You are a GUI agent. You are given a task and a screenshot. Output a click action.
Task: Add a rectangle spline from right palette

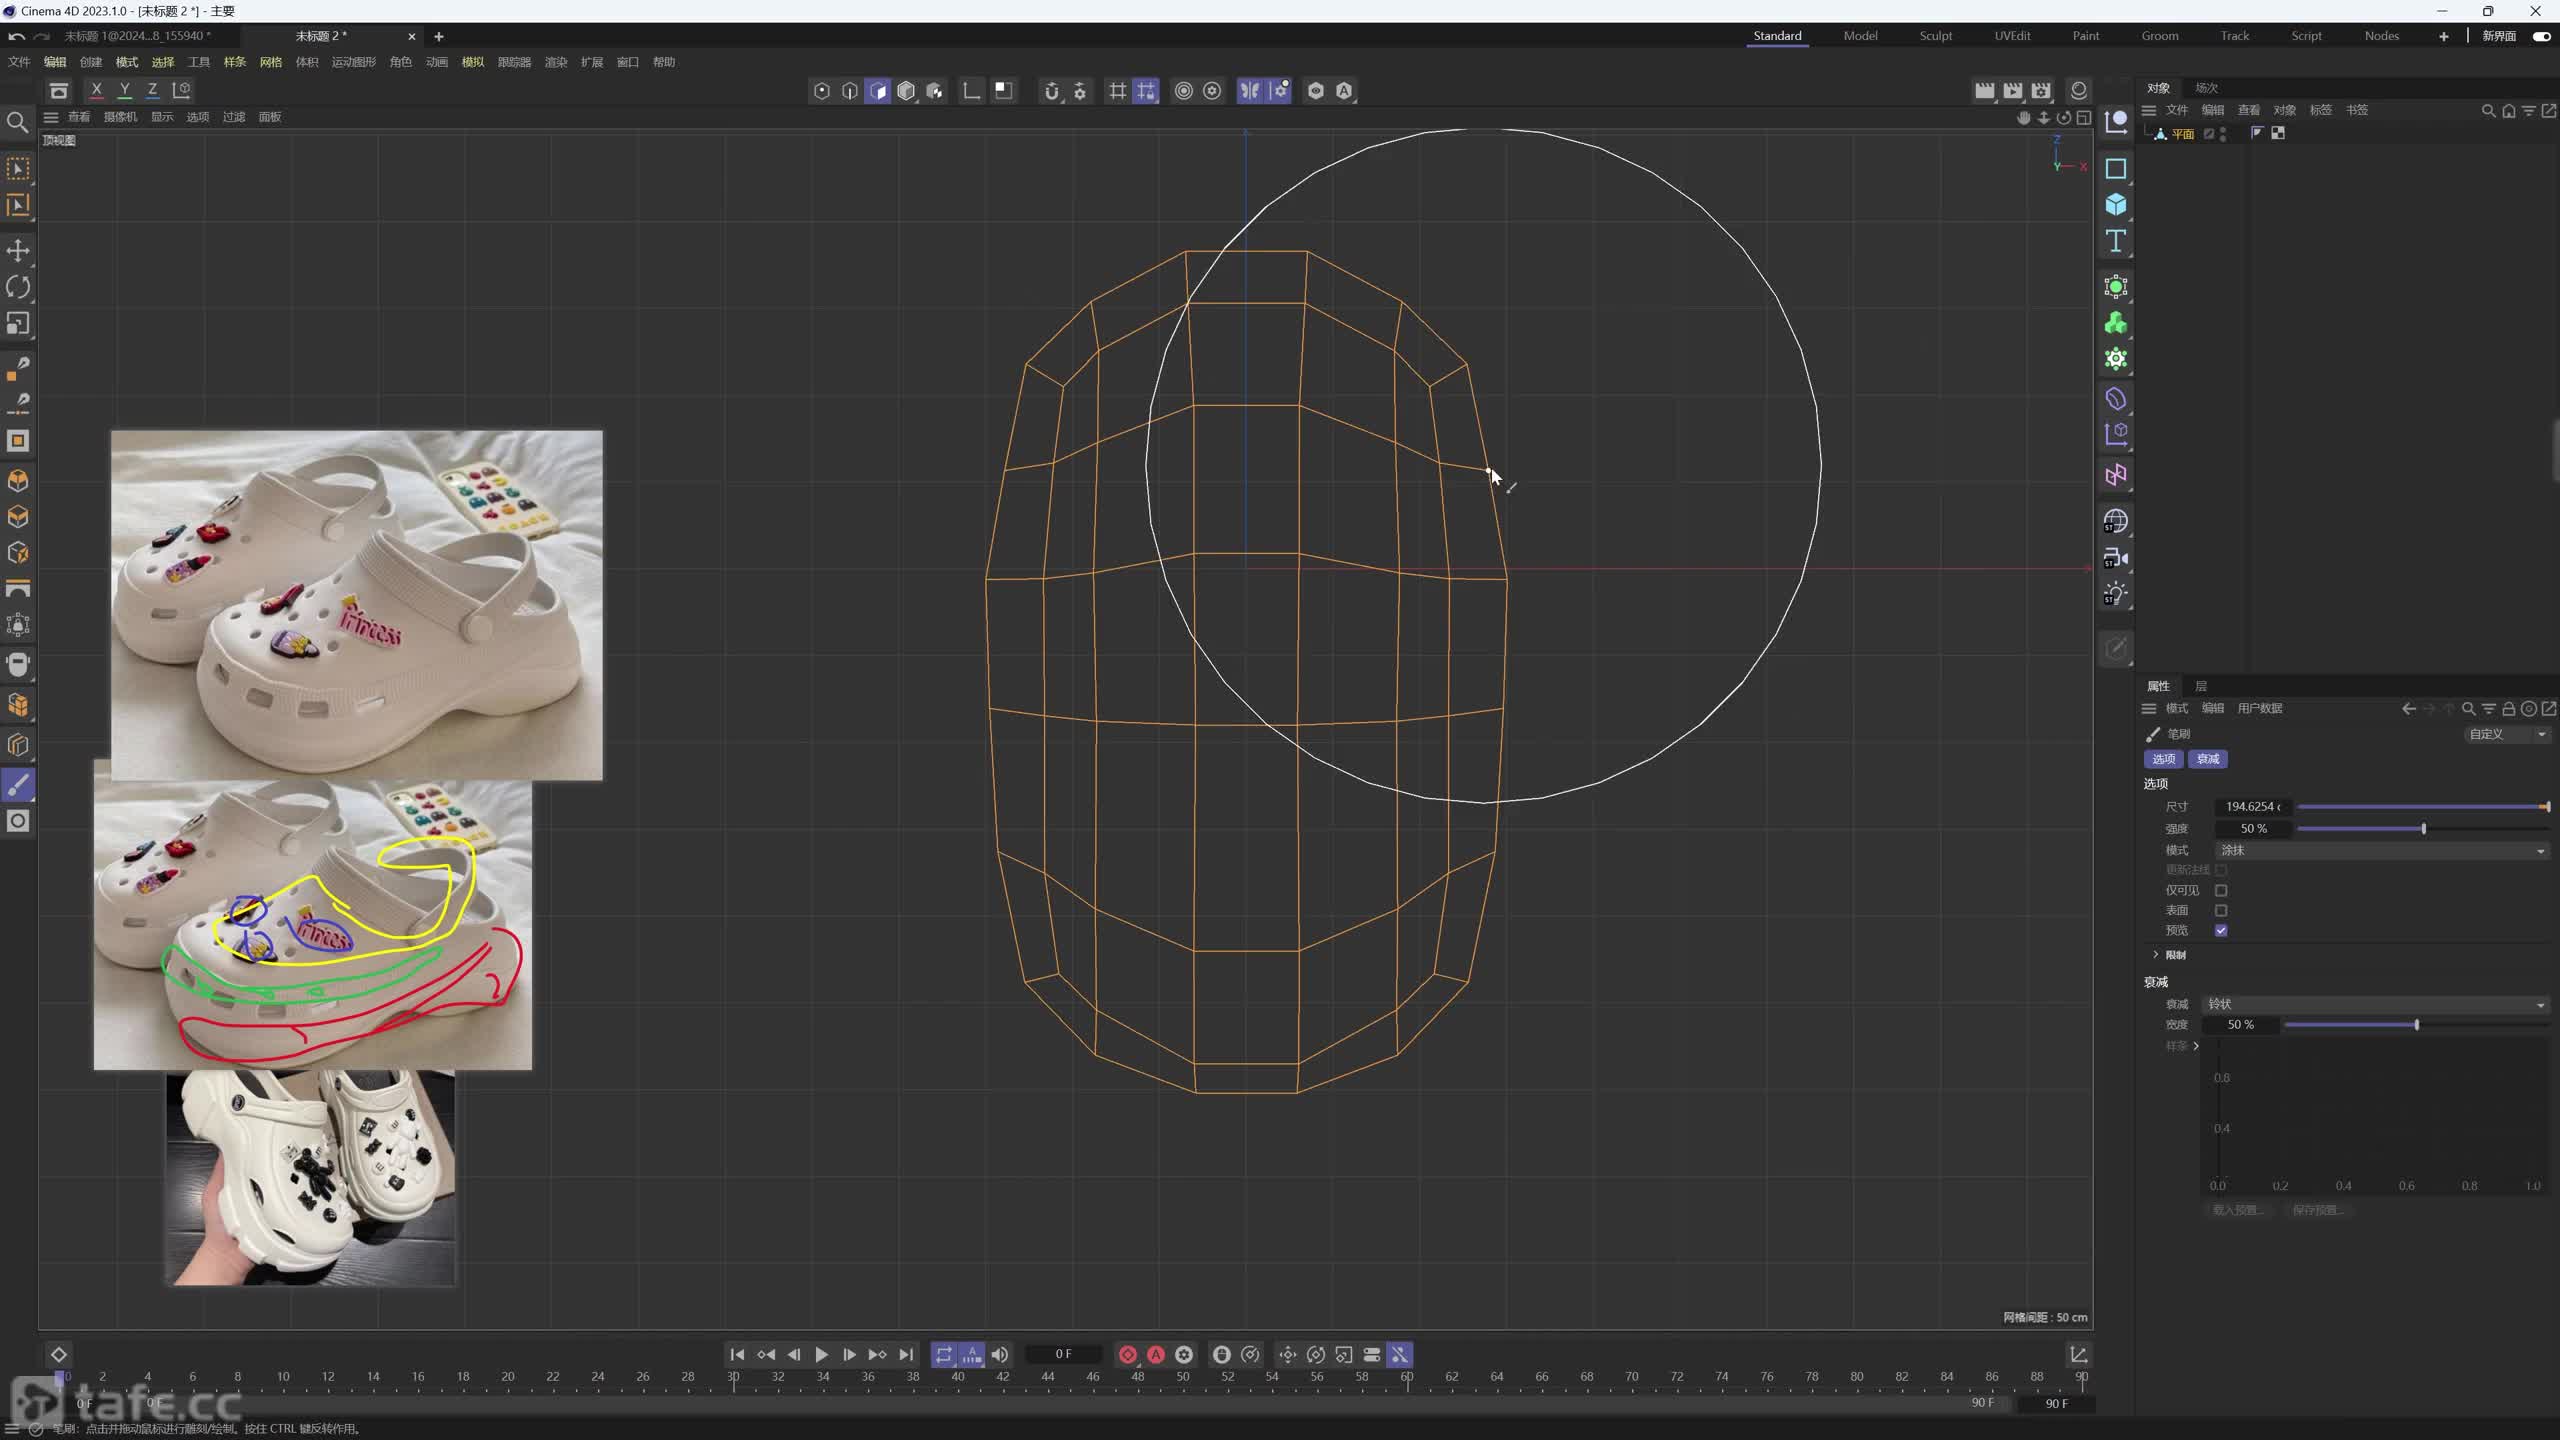click(2115, 169)
